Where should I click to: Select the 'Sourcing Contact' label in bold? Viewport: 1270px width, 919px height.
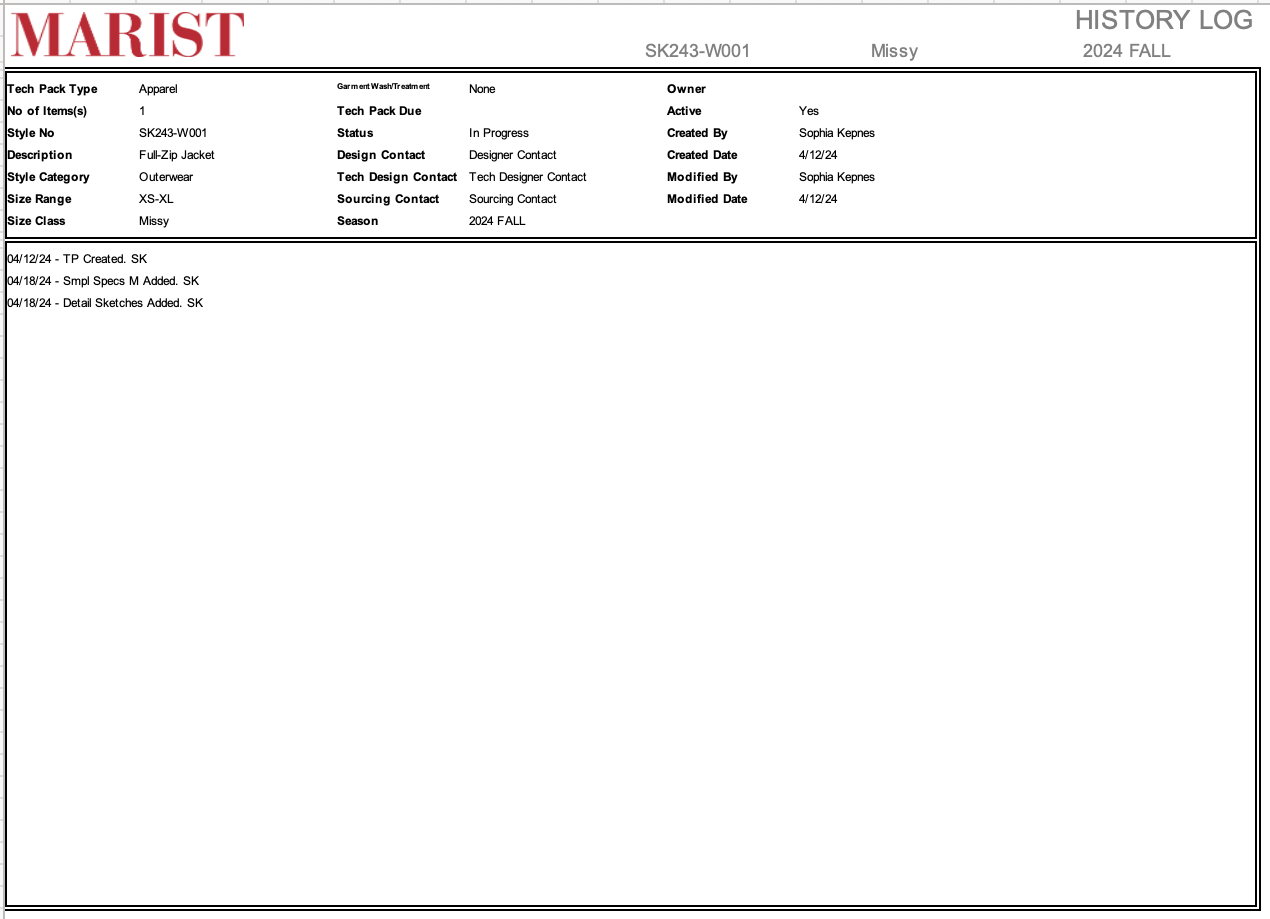click(x=388, y=199)
